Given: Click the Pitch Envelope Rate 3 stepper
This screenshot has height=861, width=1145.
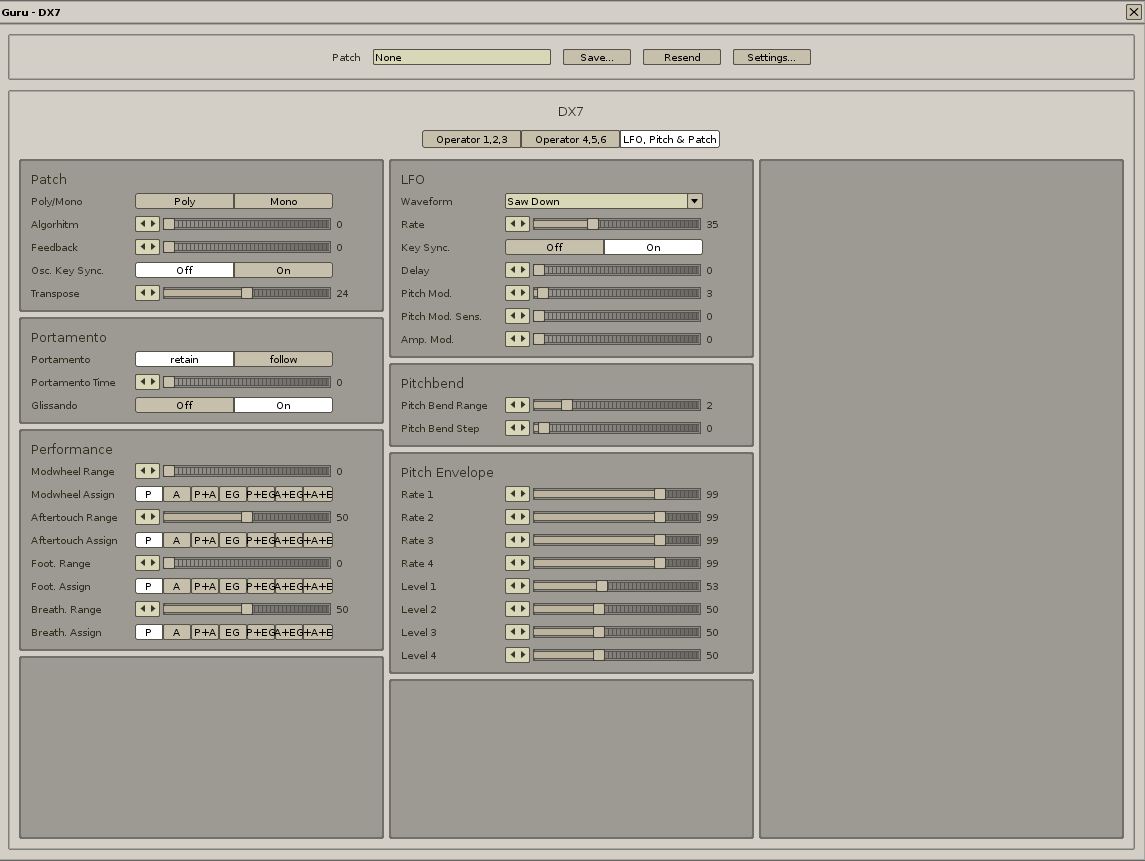Looking at the screenshot, I should point(517,540).
